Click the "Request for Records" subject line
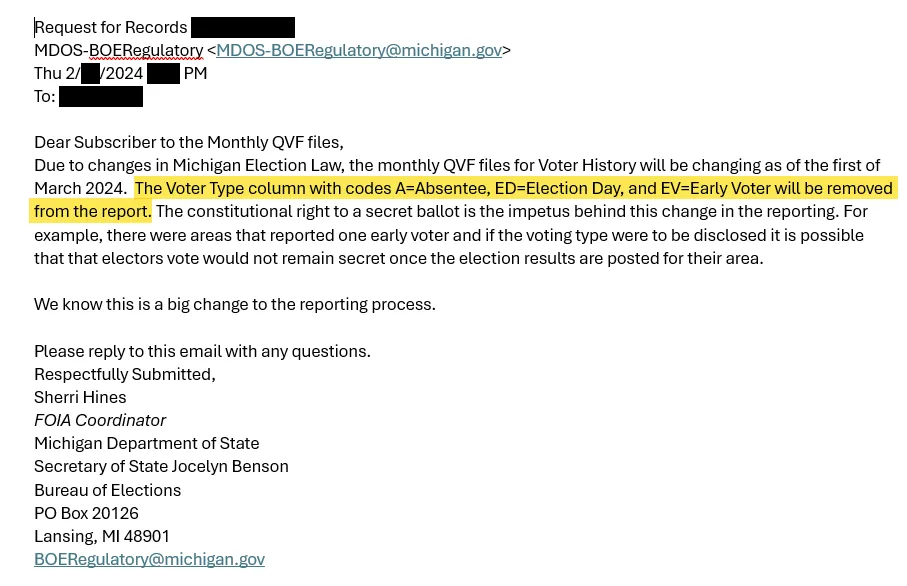907x586 pixels. click(x=110, y=27)
